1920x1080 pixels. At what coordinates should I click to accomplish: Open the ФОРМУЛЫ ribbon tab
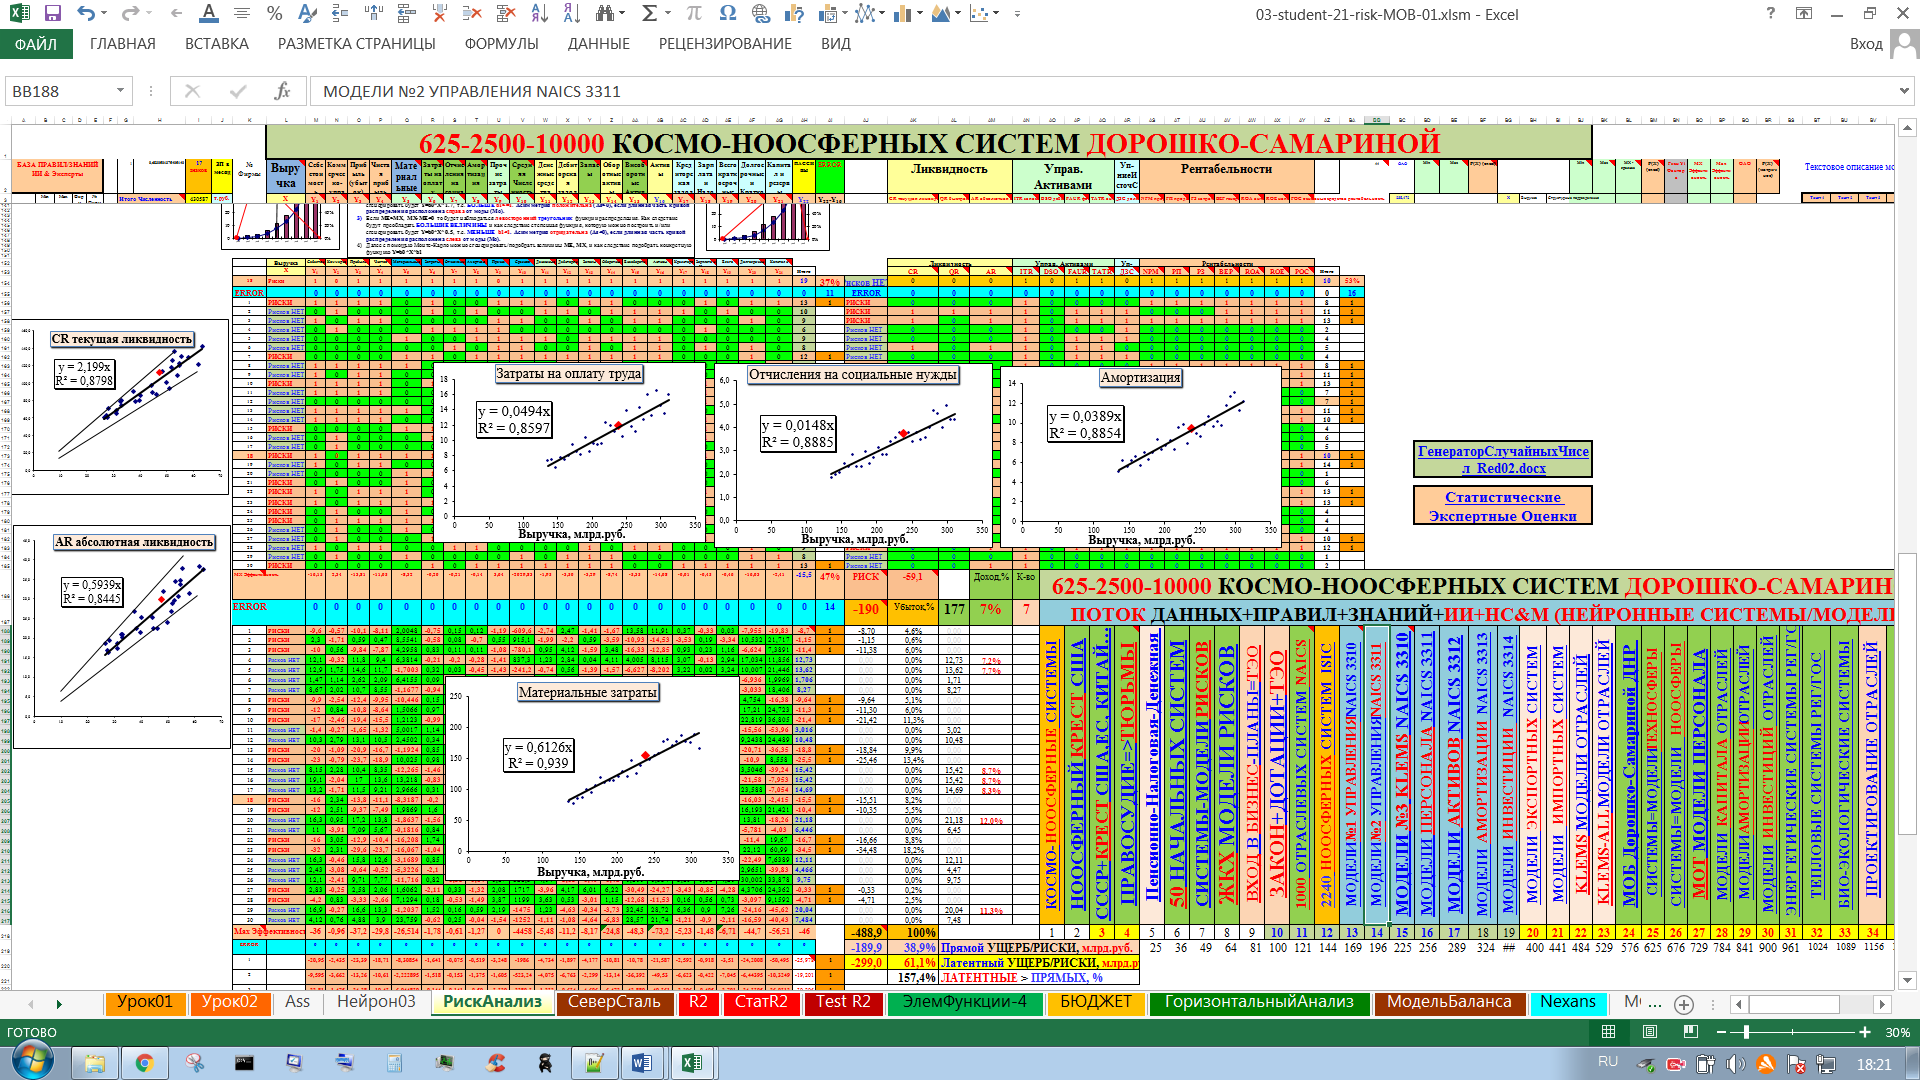[x=501, y=44]
